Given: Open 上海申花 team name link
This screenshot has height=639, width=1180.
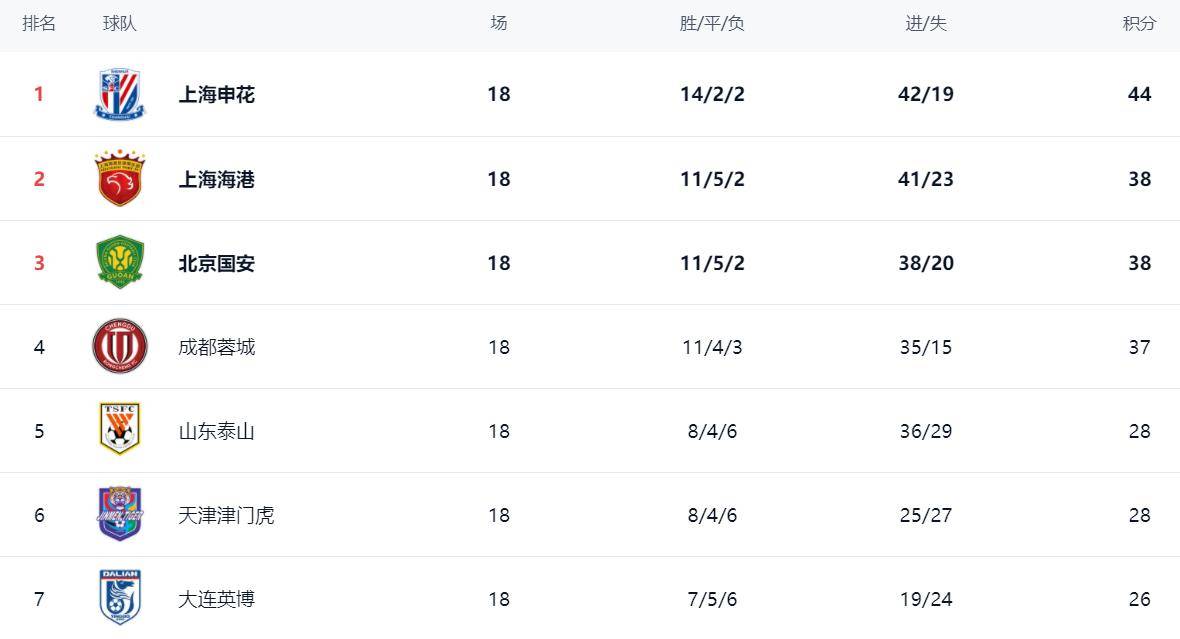Looking at the screenshot, I should (x=216, y=95).
